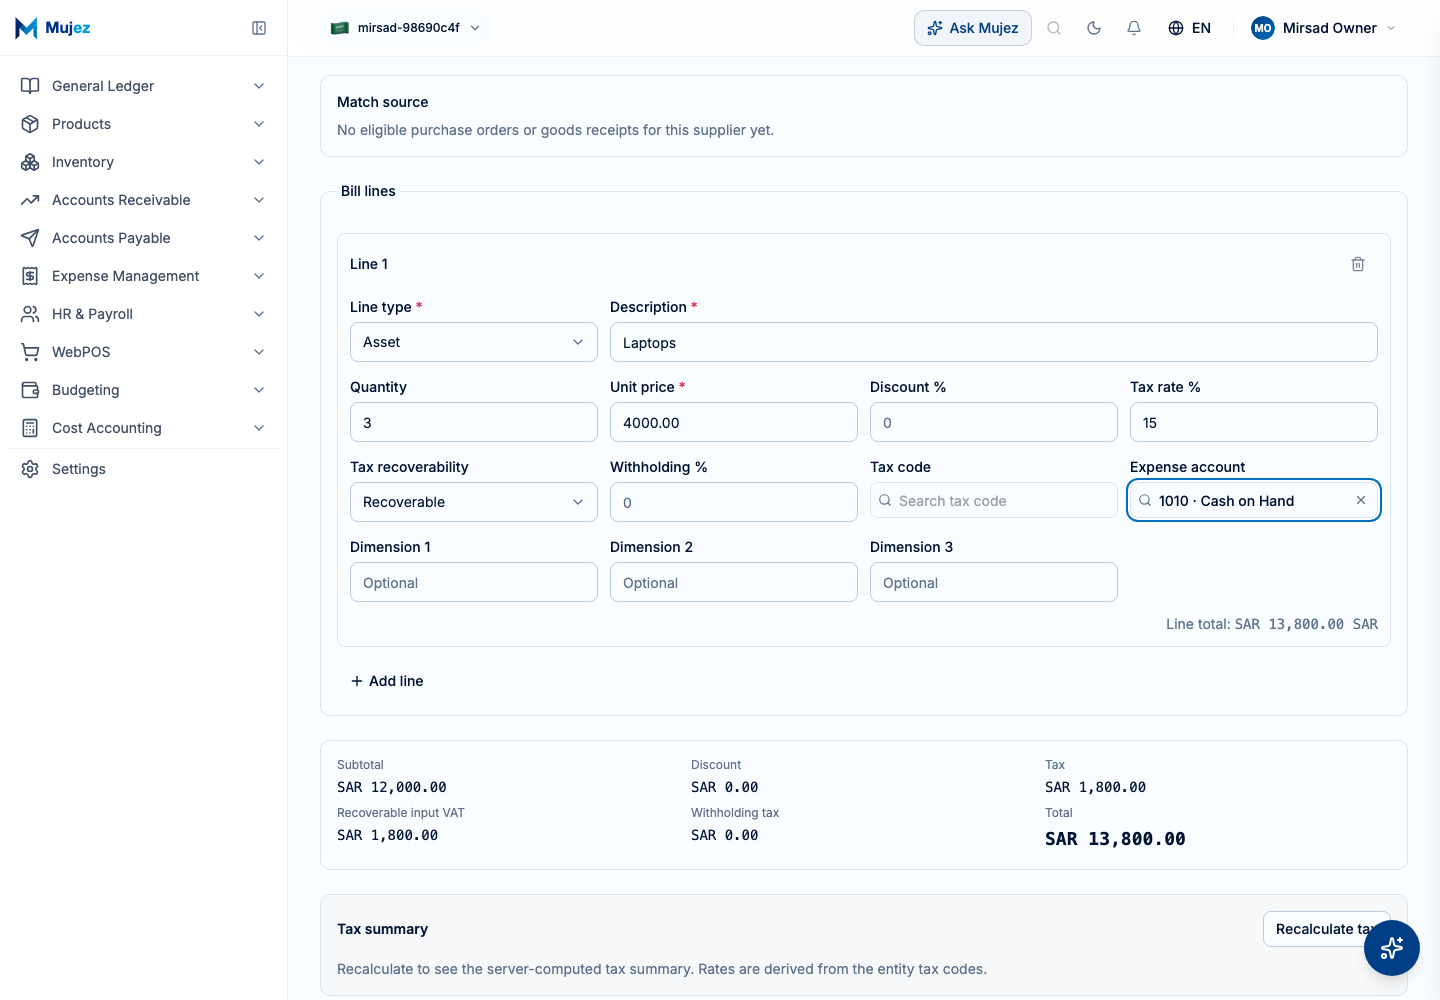Click the Expense Management receipt icon
The height and width of the screenshot is (1000, 1440).
[30, 276]
